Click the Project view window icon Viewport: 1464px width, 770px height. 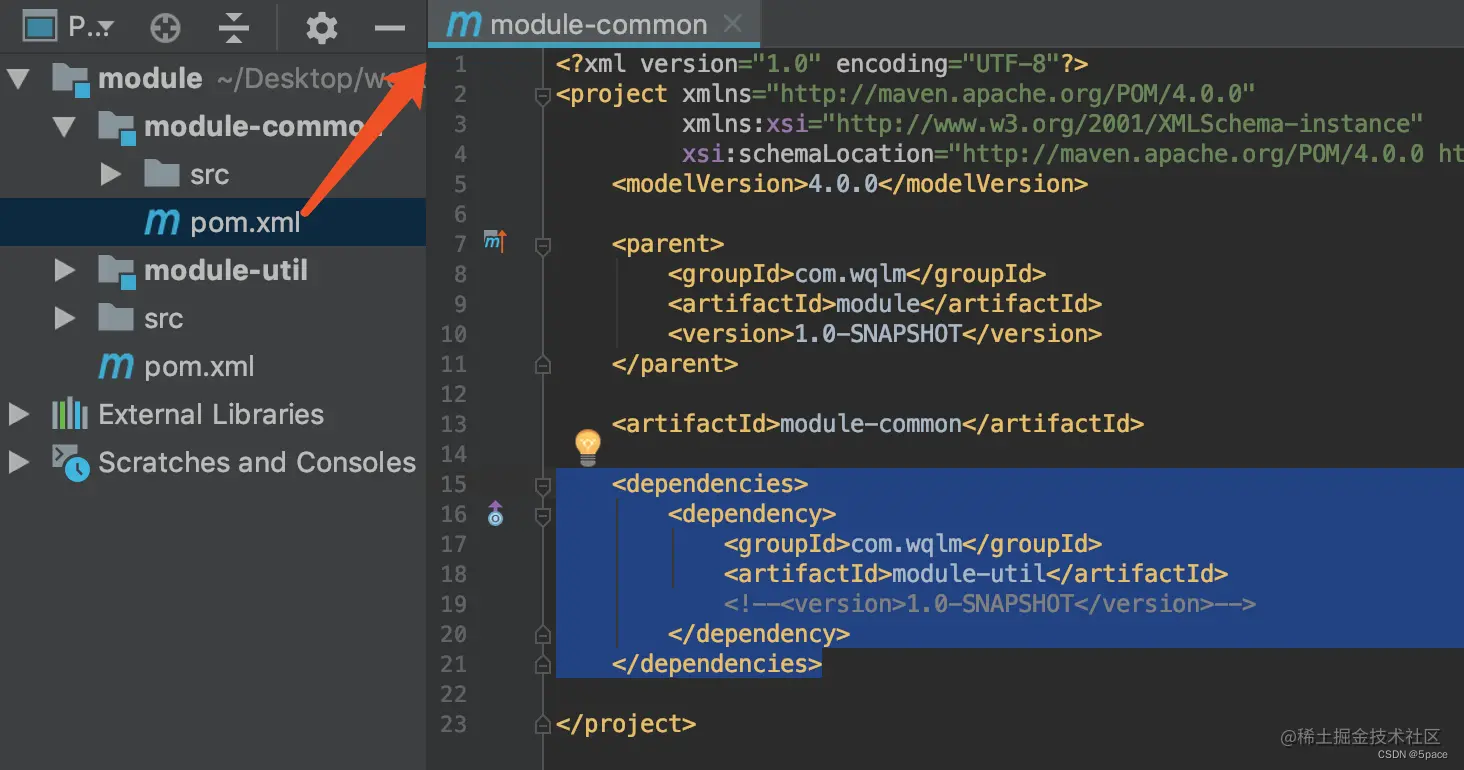tap(39, 27)
